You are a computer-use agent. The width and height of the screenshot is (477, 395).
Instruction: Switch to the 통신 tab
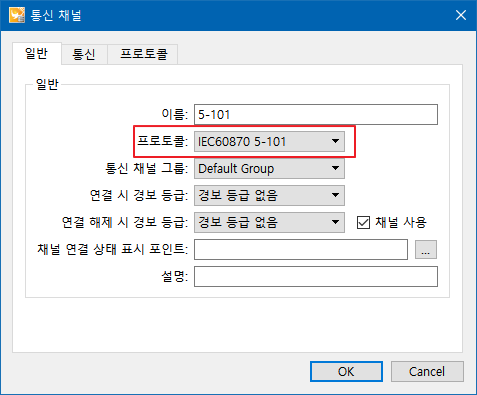click(84, 54)
